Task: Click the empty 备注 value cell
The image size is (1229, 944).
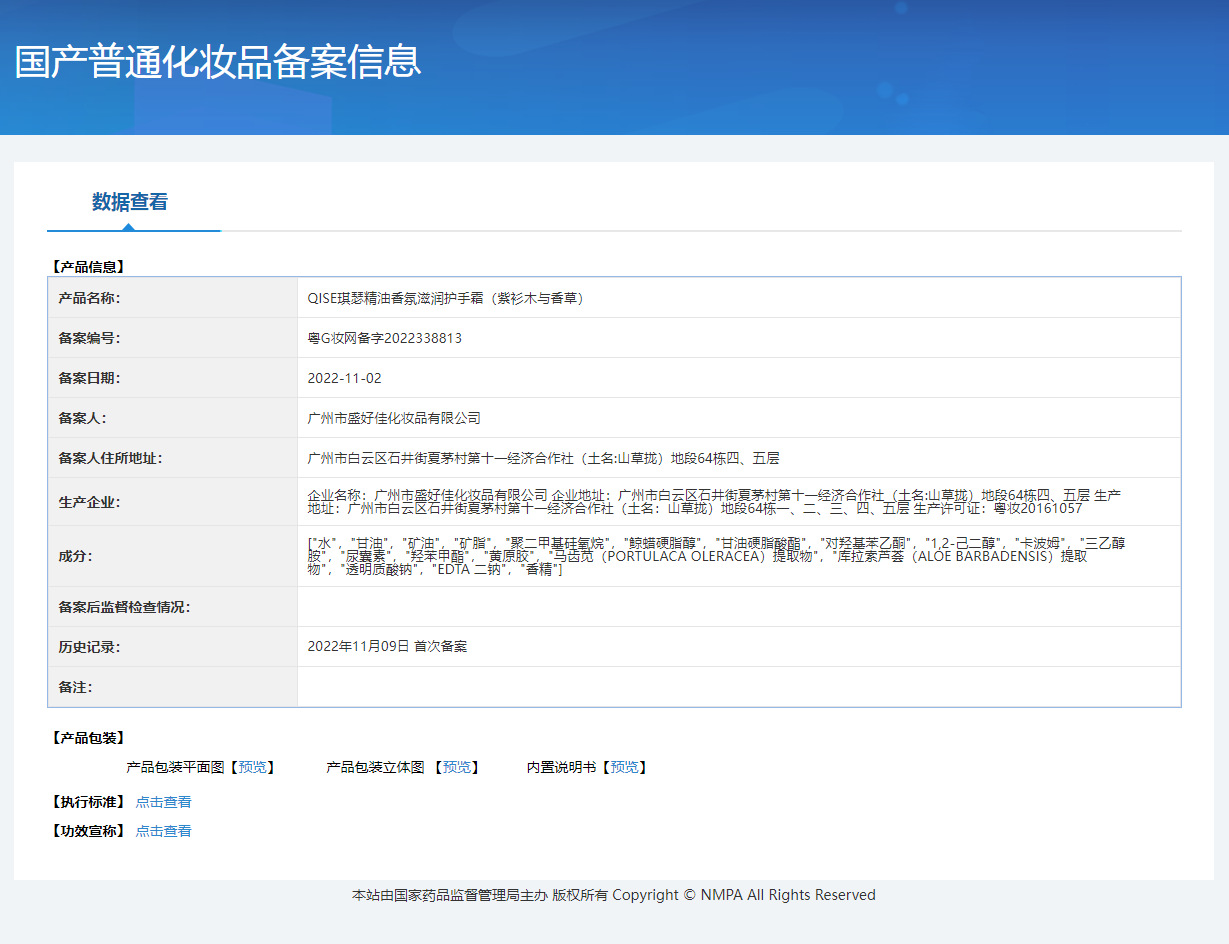Action: pyautogui.click(x=738, y=687)
